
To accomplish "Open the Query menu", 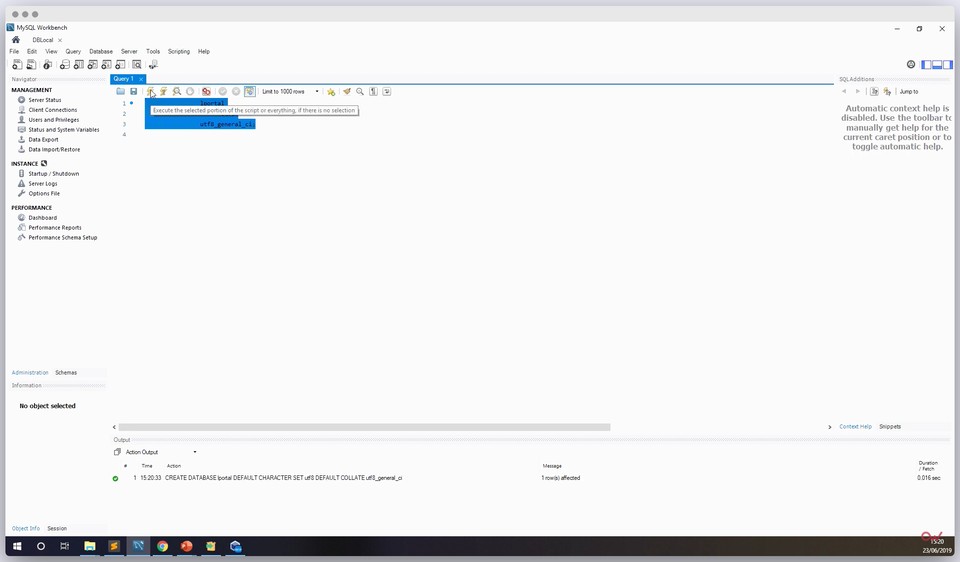I will point(73,51).
